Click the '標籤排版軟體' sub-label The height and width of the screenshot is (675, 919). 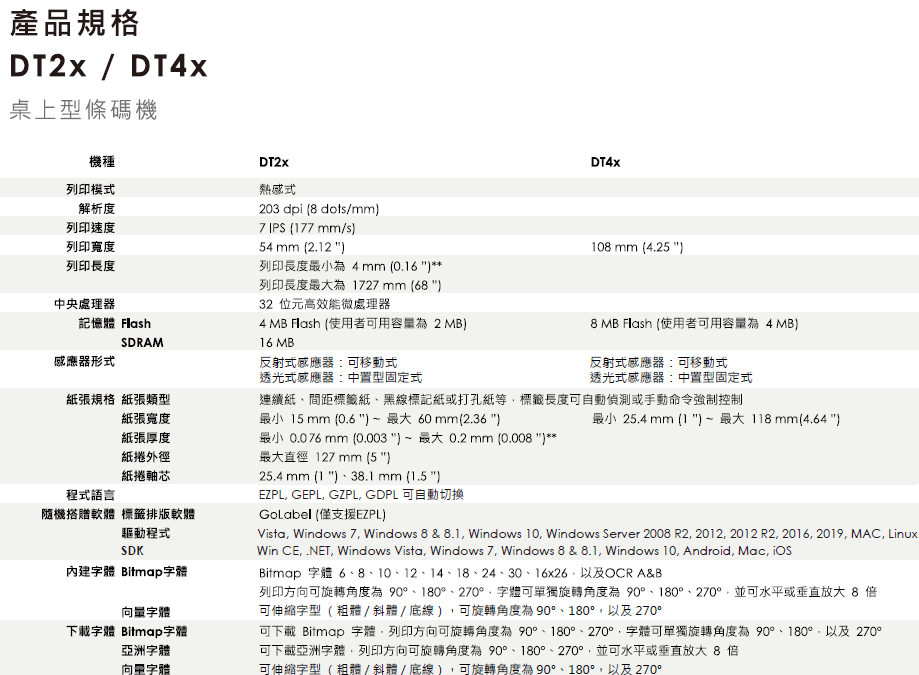click(158, 514)
